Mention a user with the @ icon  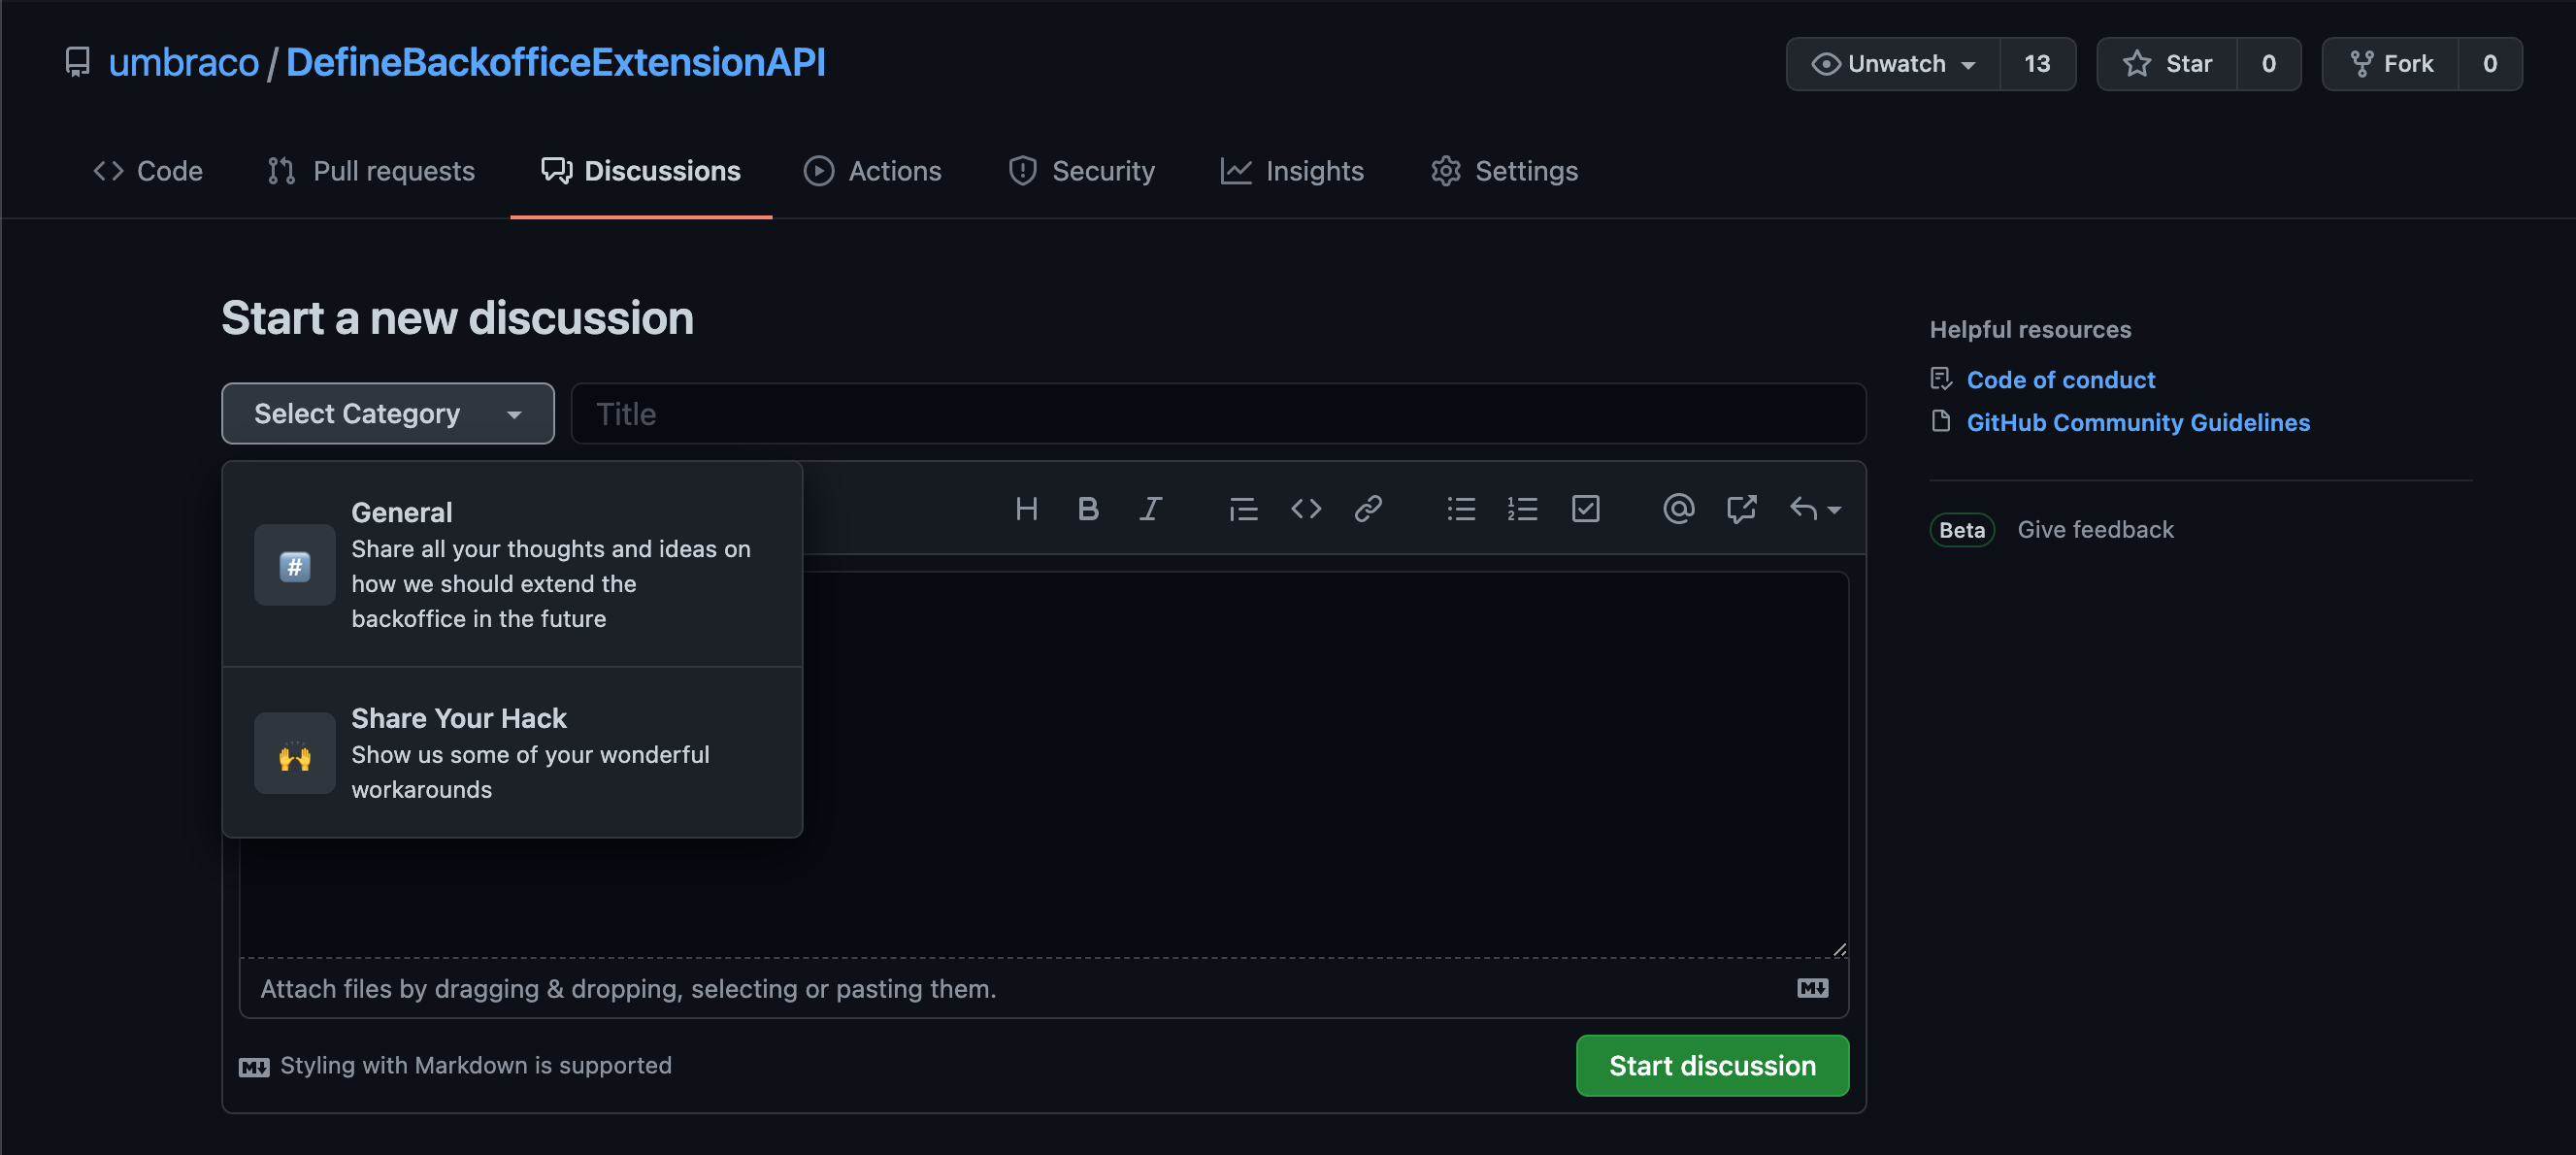point(1678,509)
